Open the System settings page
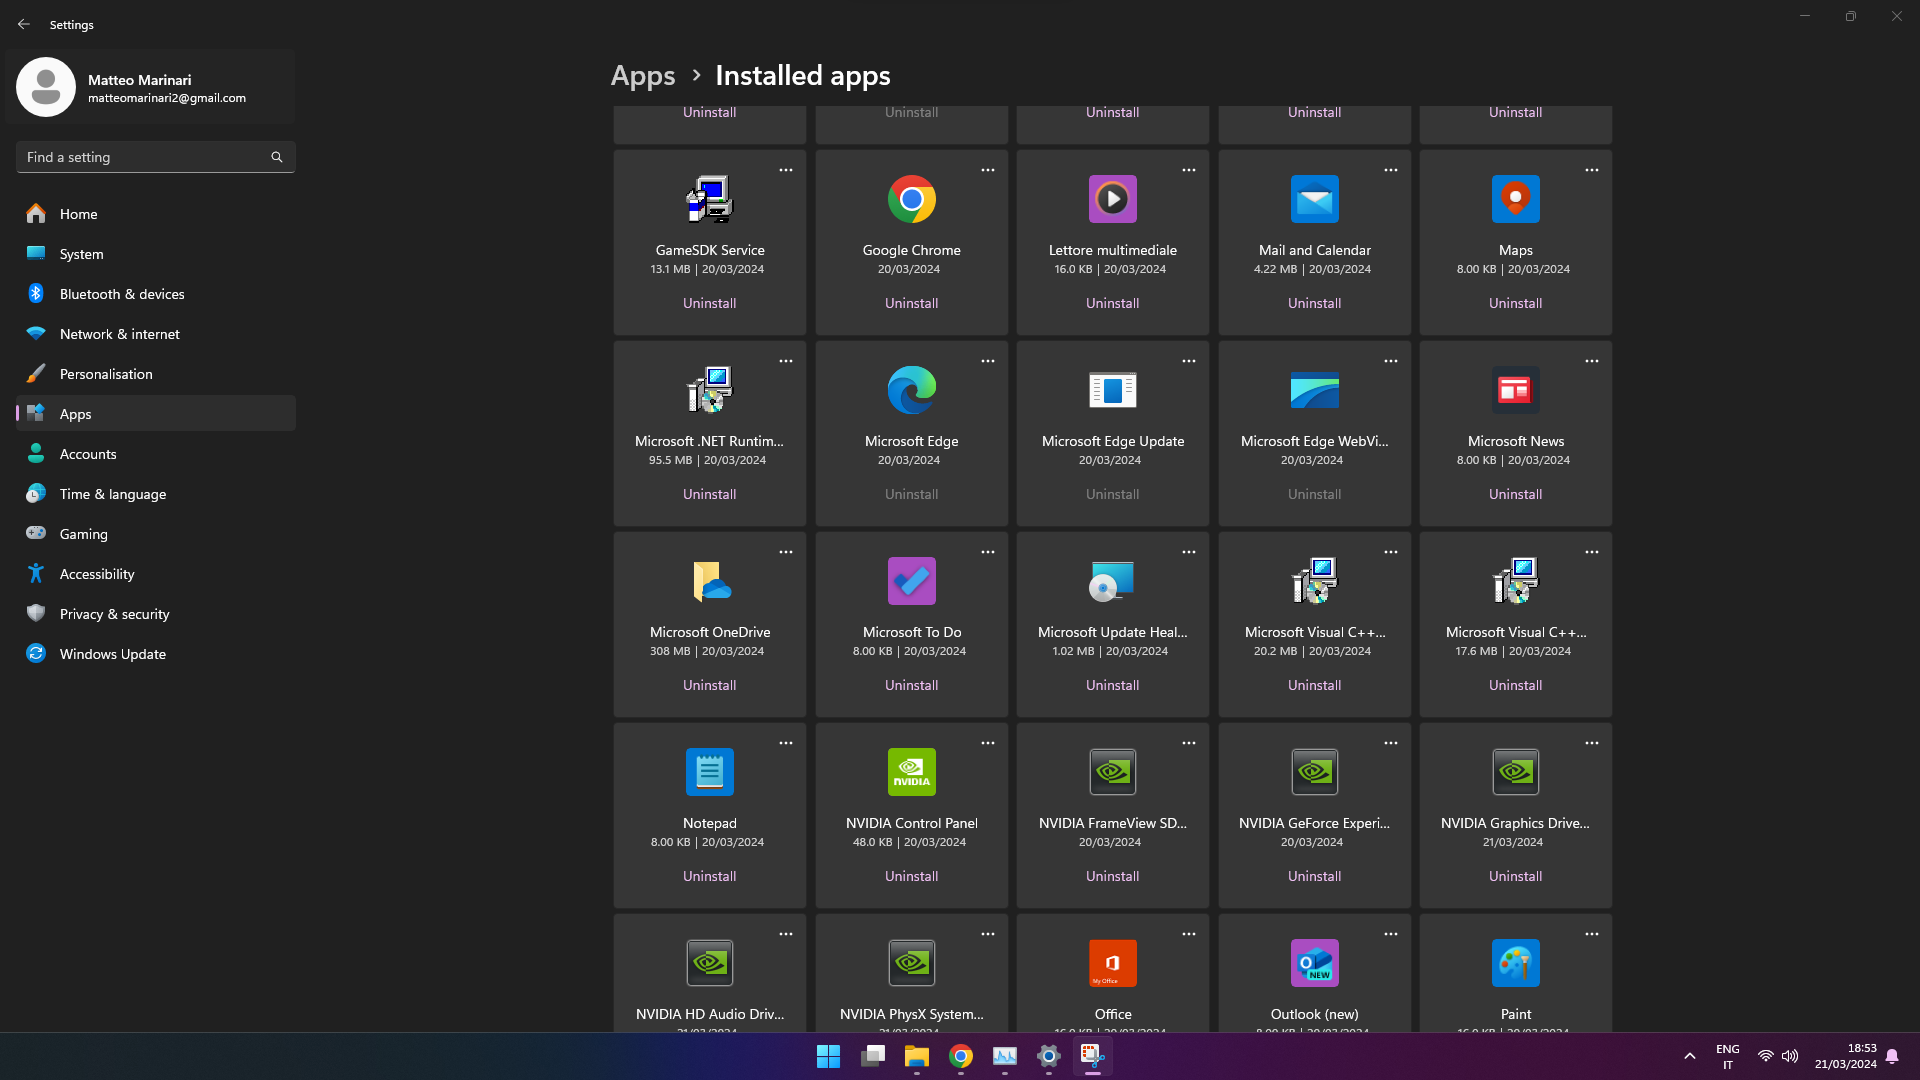The width and height of the screenshot is (1920, 1080). click(156, 254)
